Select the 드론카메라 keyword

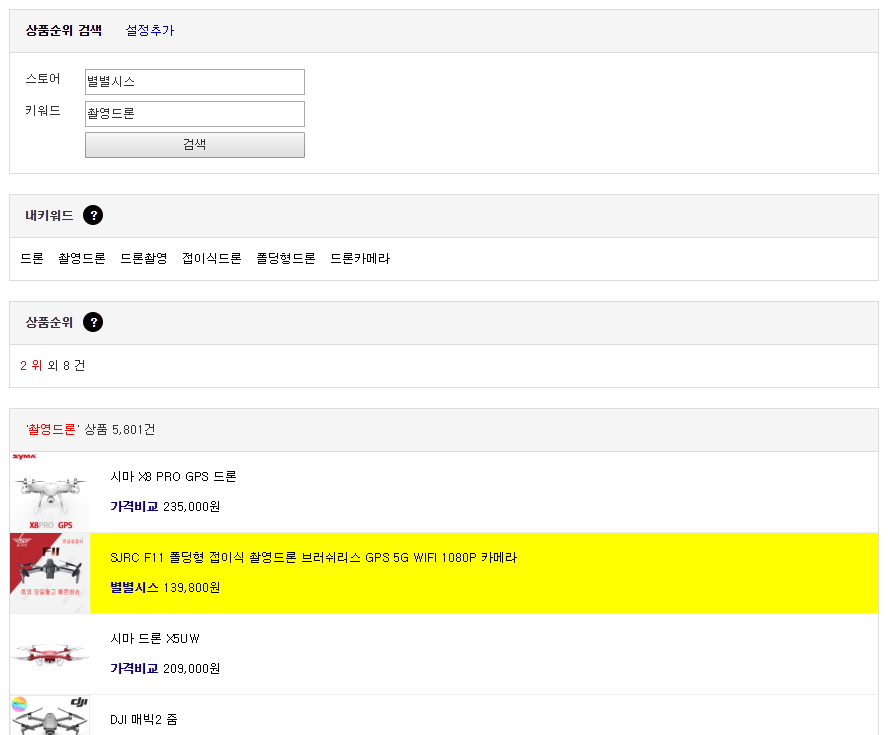360,259
